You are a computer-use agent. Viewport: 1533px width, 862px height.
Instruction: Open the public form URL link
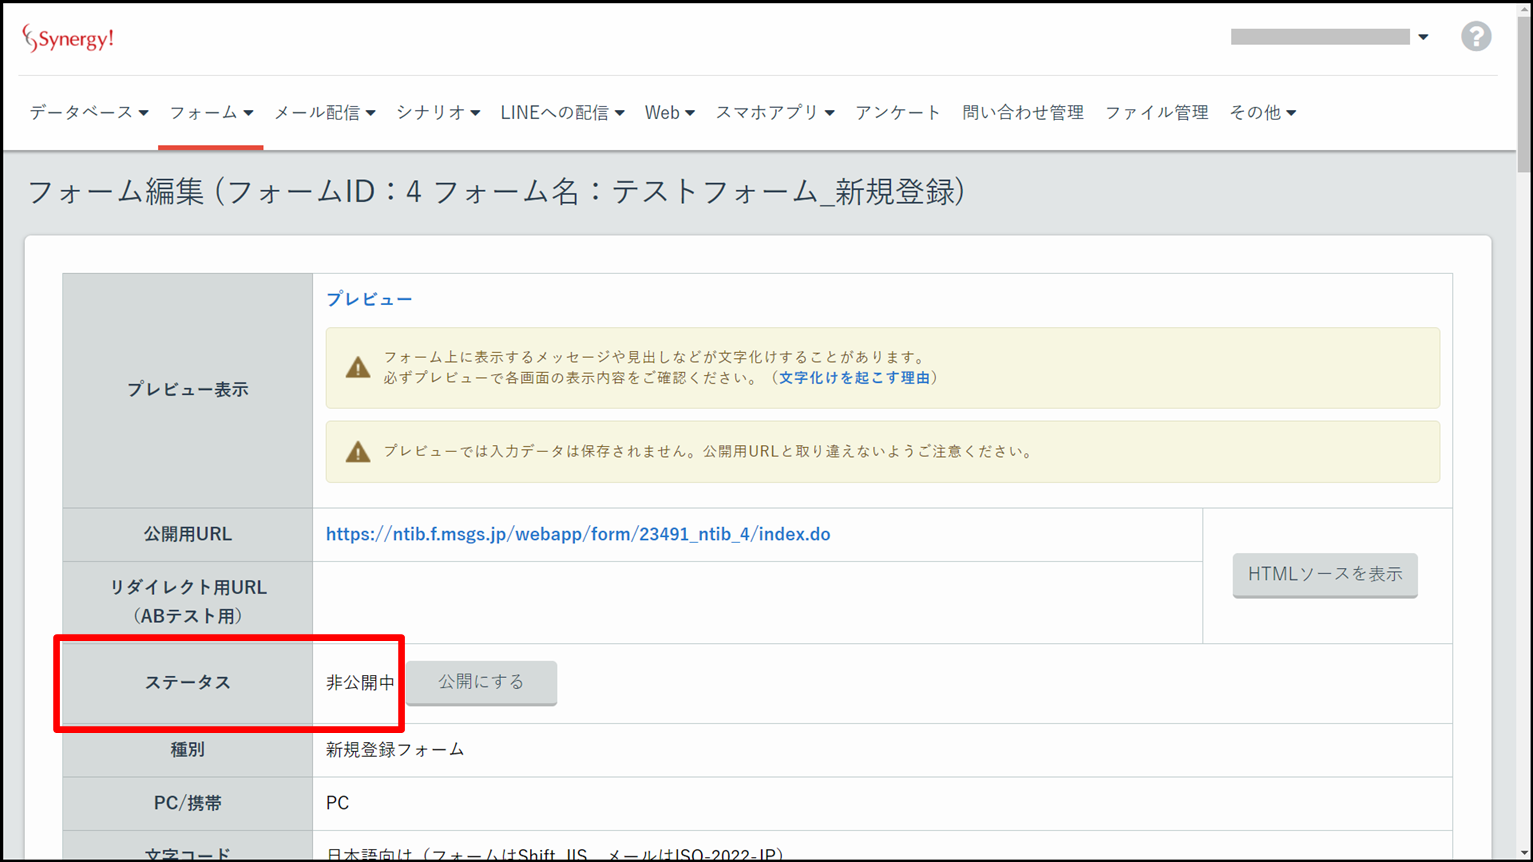[578, 534]
